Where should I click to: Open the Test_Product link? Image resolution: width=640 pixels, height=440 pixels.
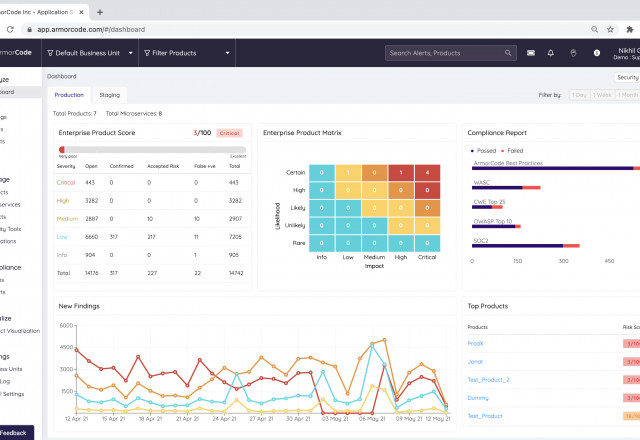pos(485,416)
